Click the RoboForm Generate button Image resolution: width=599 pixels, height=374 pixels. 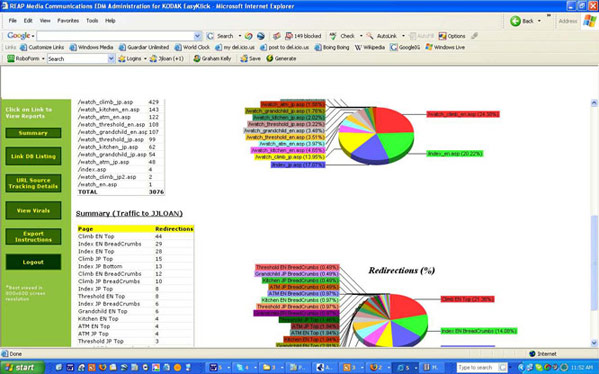point(281,58)
